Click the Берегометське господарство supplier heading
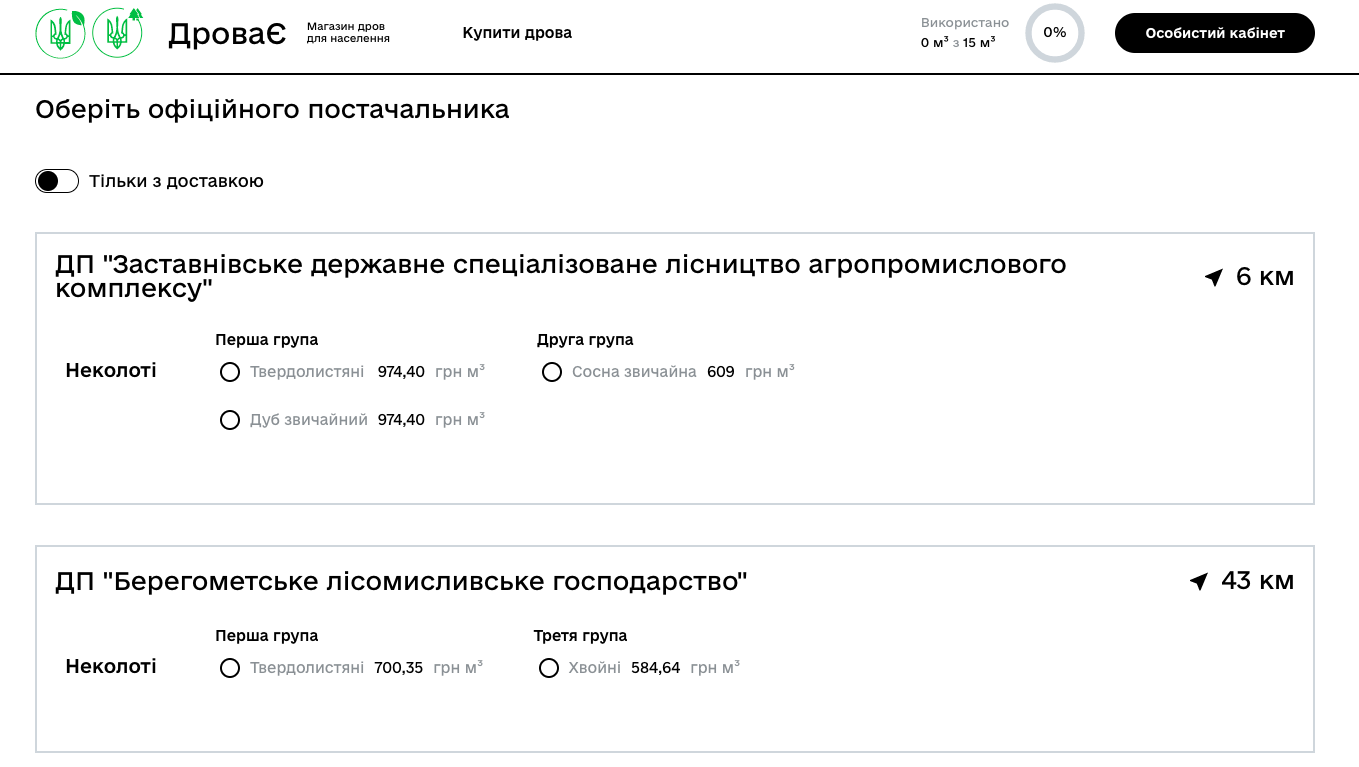 pyautogui.click(x=401, y=581)
